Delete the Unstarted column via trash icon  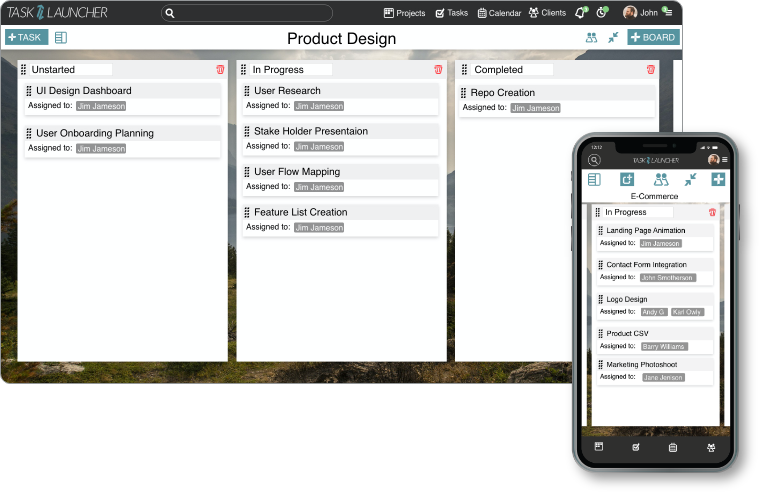(220, 70)
